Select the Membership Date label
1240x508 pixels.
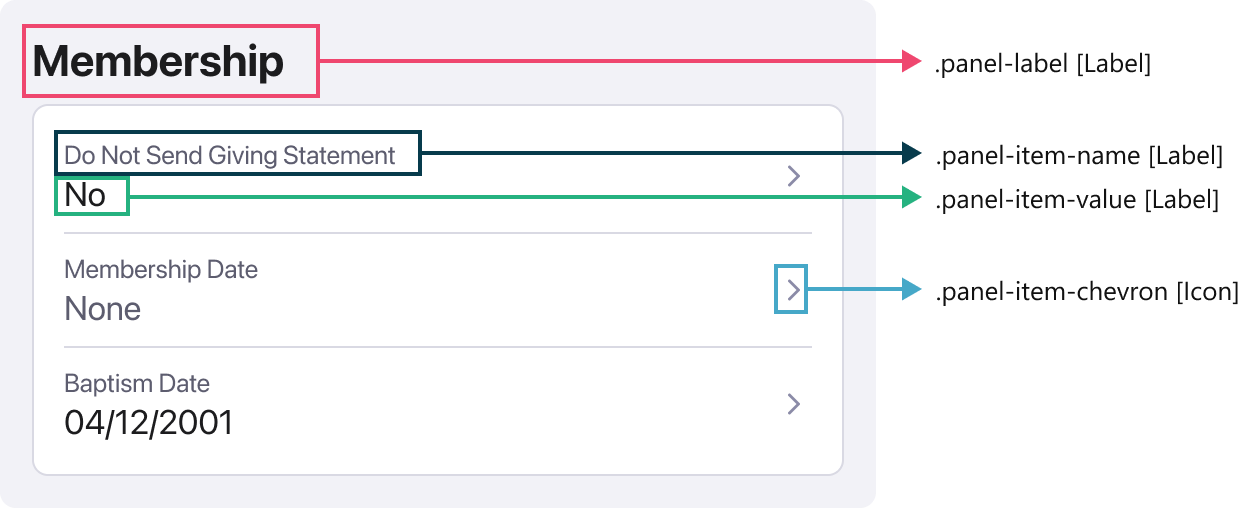tap(161, 269)
